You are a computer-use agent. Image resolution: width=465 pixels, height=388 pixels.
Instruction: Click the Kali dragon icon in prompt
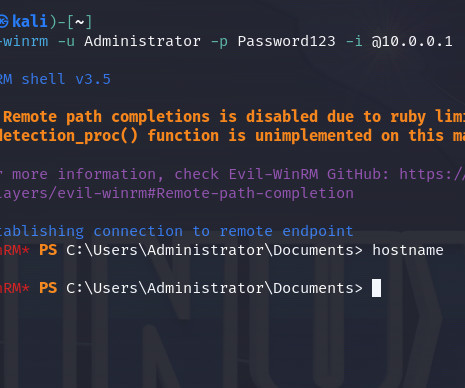pyautogui.click(x=3, y=22)
